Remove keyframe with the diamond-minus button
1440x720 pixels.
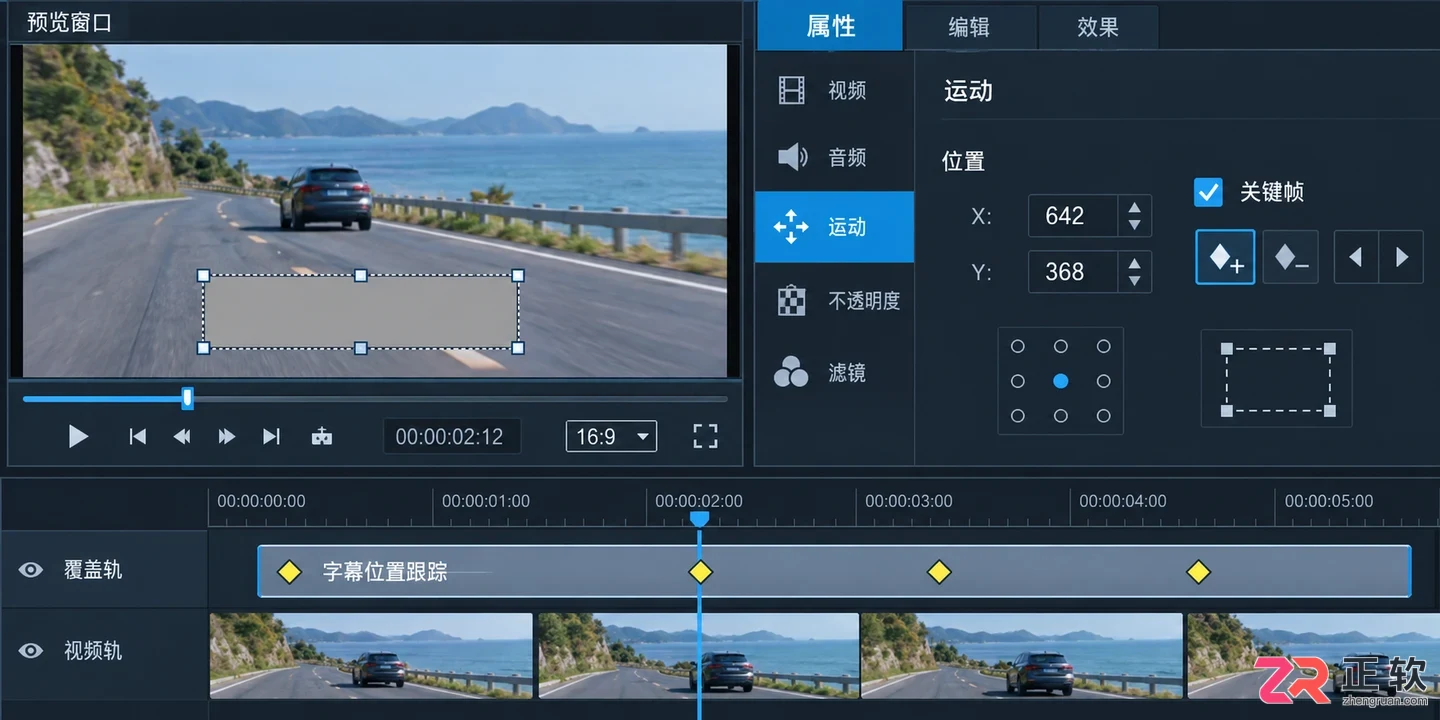(x=1290, y=257)
